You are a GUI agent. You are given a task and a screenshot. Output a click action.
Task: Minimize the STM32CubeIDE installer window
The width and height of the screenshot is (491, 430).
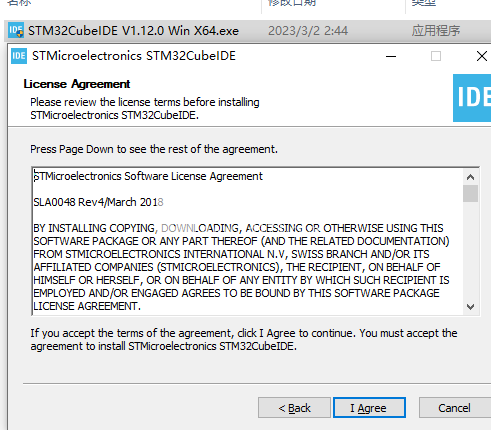coord(391,56)
